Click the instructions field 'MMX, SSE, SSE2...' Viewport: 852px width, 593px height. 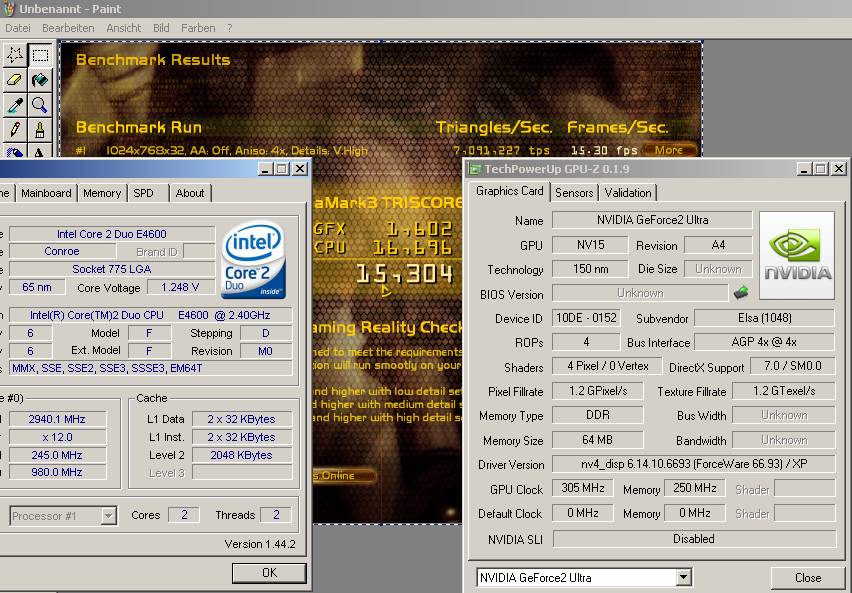click(151, 368)
